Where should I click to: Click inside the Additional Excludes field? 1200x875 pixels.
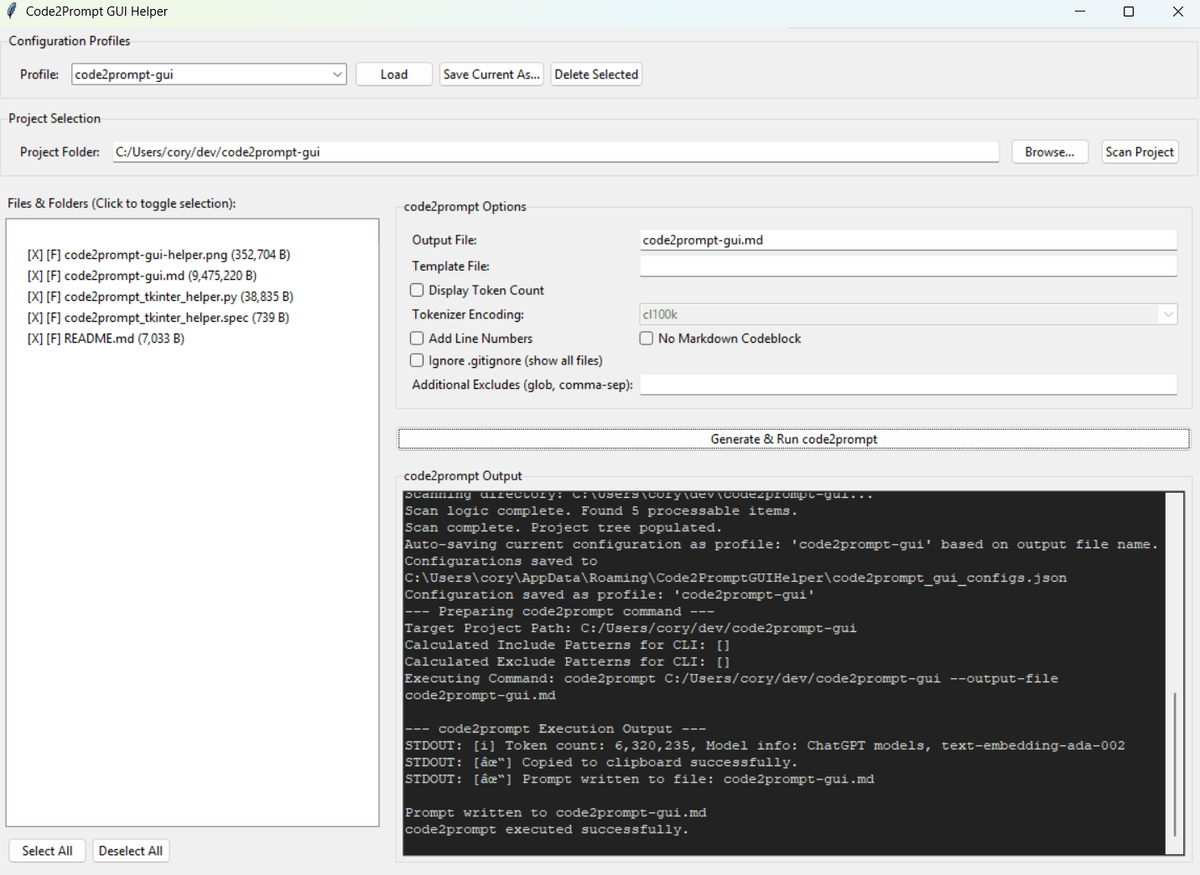[x=908, y=384]
